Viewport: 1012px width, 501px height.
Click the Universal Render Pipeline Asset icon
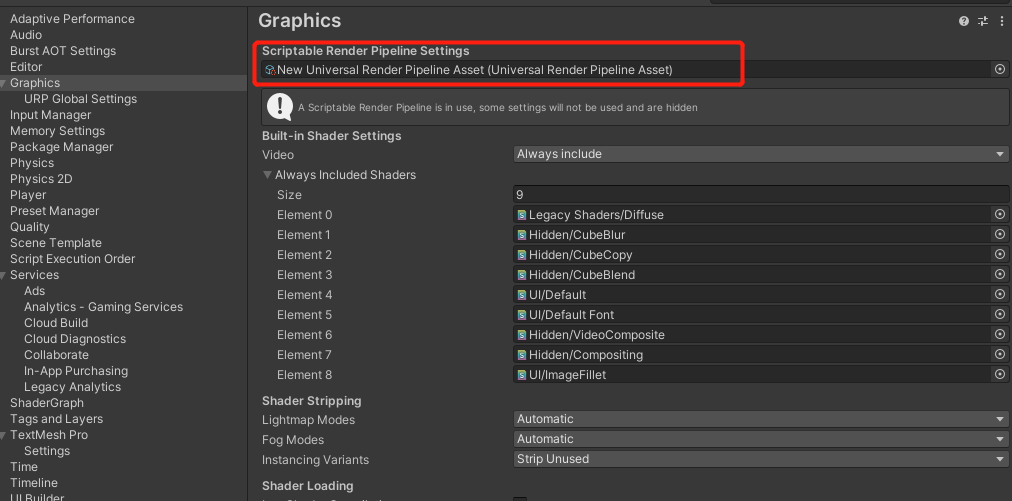point(270,70)
